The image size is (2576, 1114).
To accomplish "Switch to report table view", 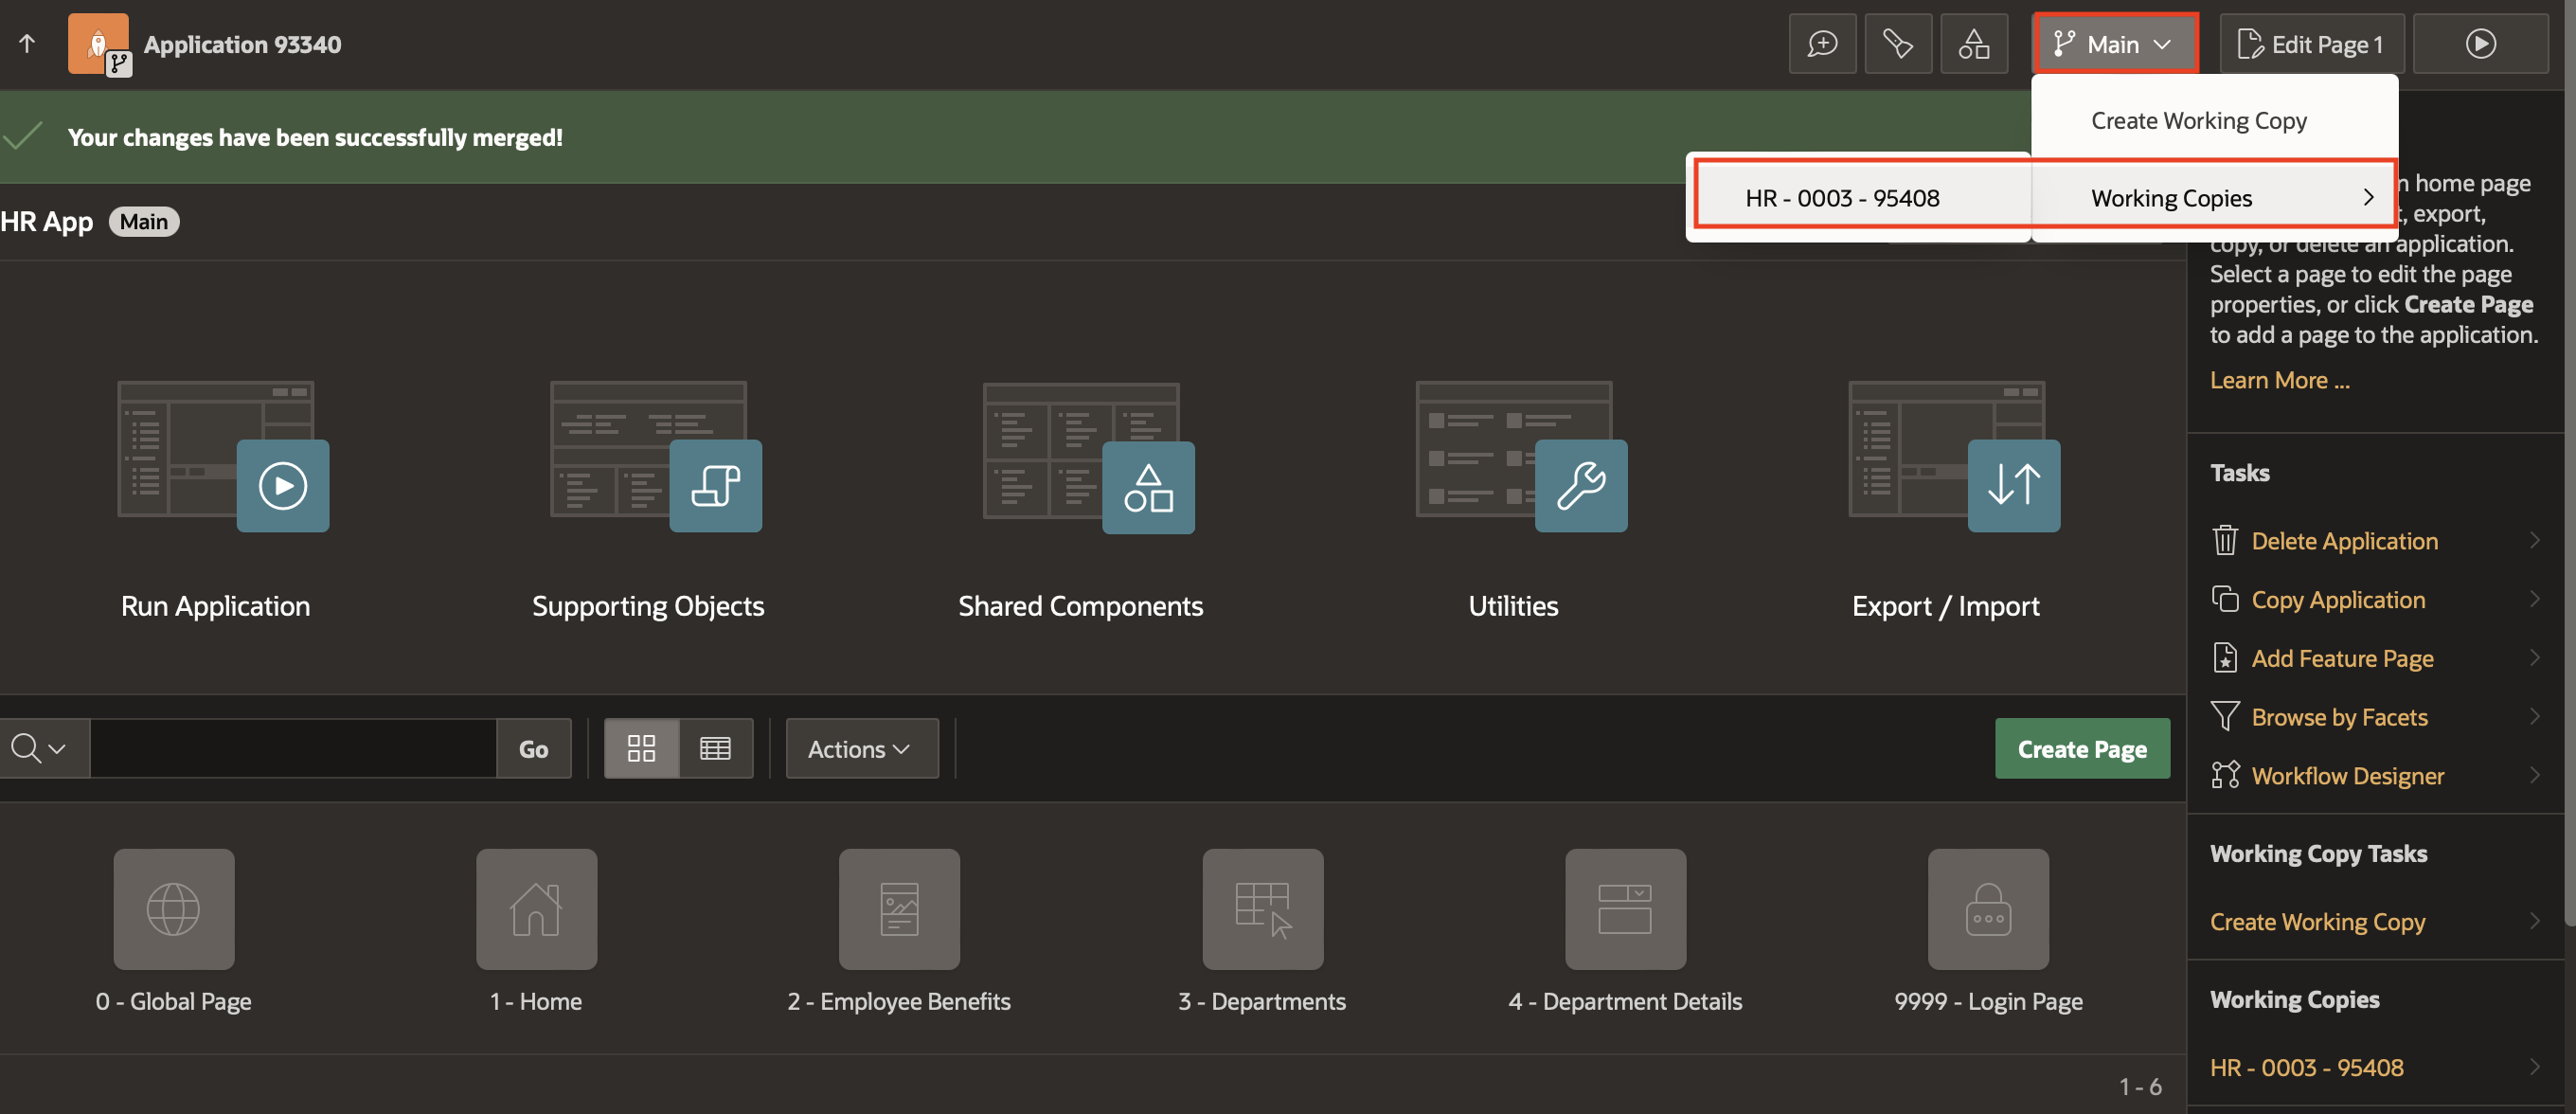I will tap(715, 748).
